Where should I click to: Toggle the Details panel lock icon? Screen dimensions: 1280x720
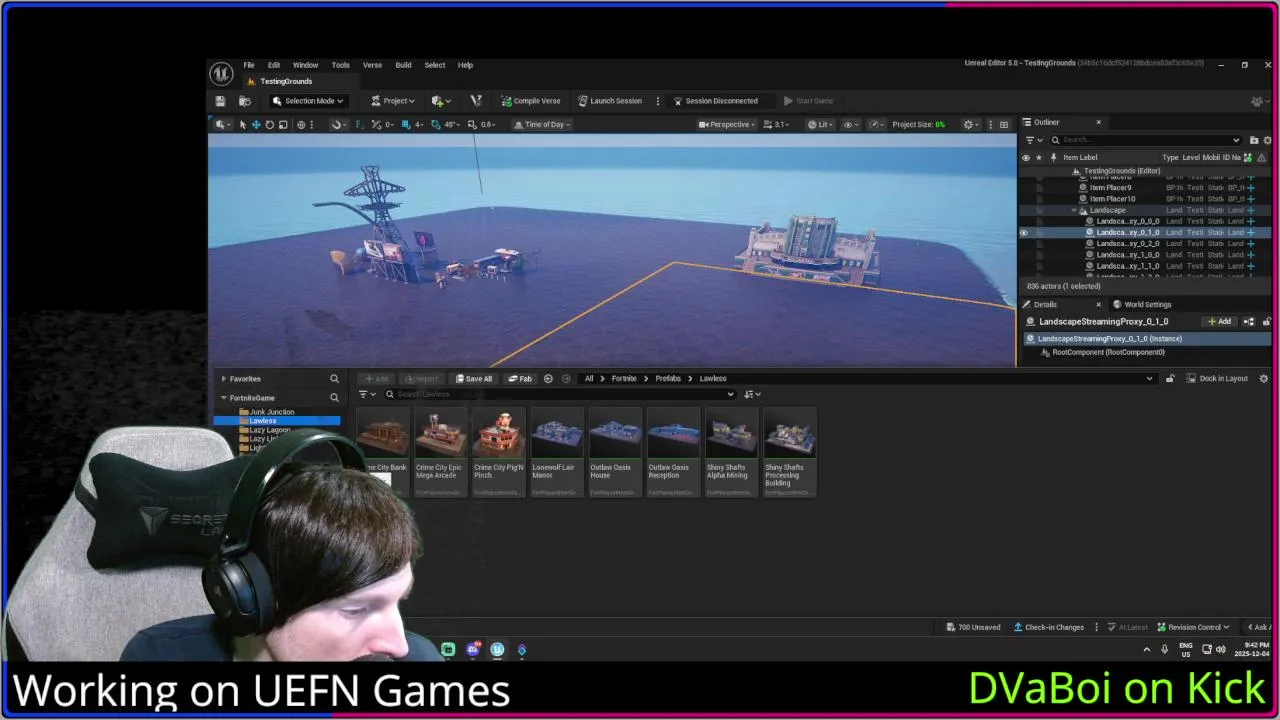click(x=1266, y=322)
